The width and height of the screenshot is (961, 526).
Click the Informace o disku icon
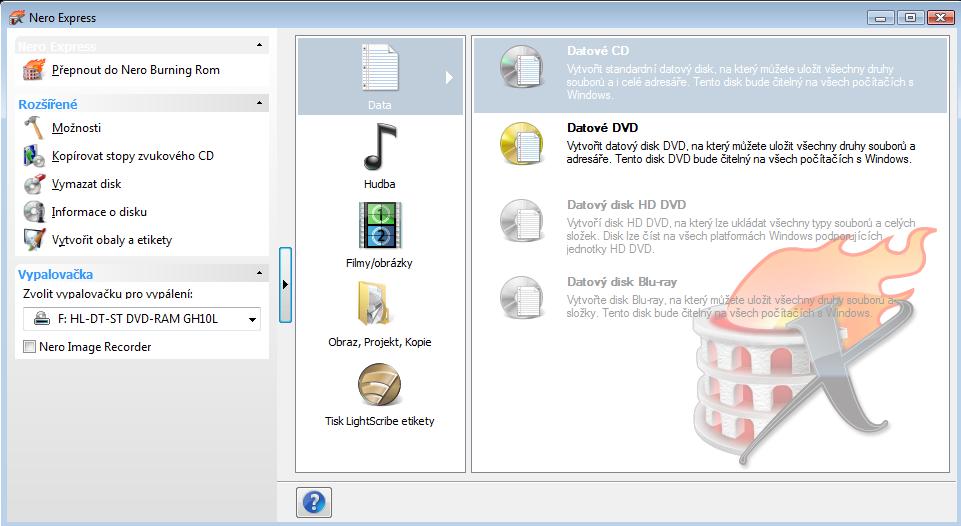pyautogui.click(x=34, y=212)
